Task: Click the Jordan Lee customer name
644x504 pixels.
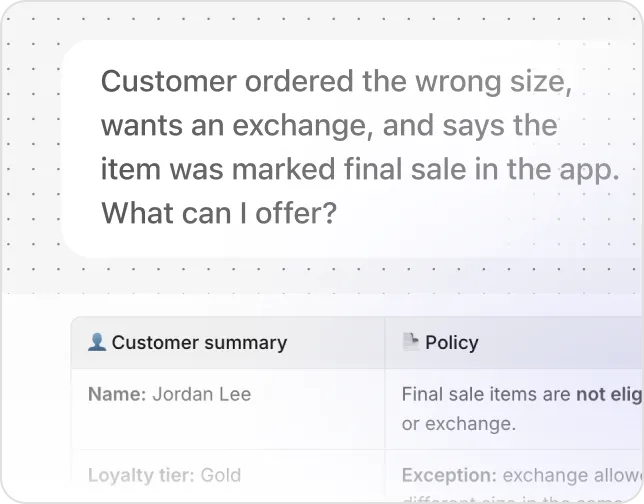Action: point(202,394)
